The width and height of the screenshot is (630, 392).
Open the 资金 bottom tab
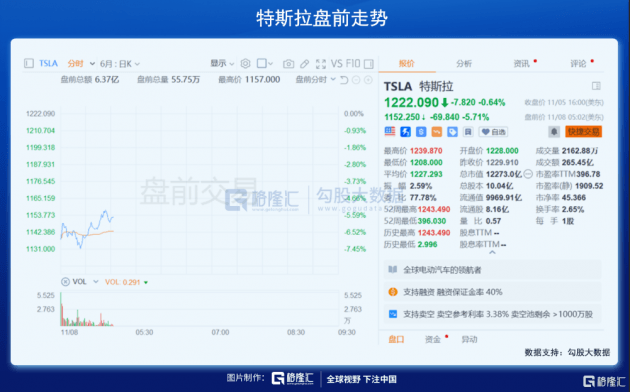click(x=433, y=339)
